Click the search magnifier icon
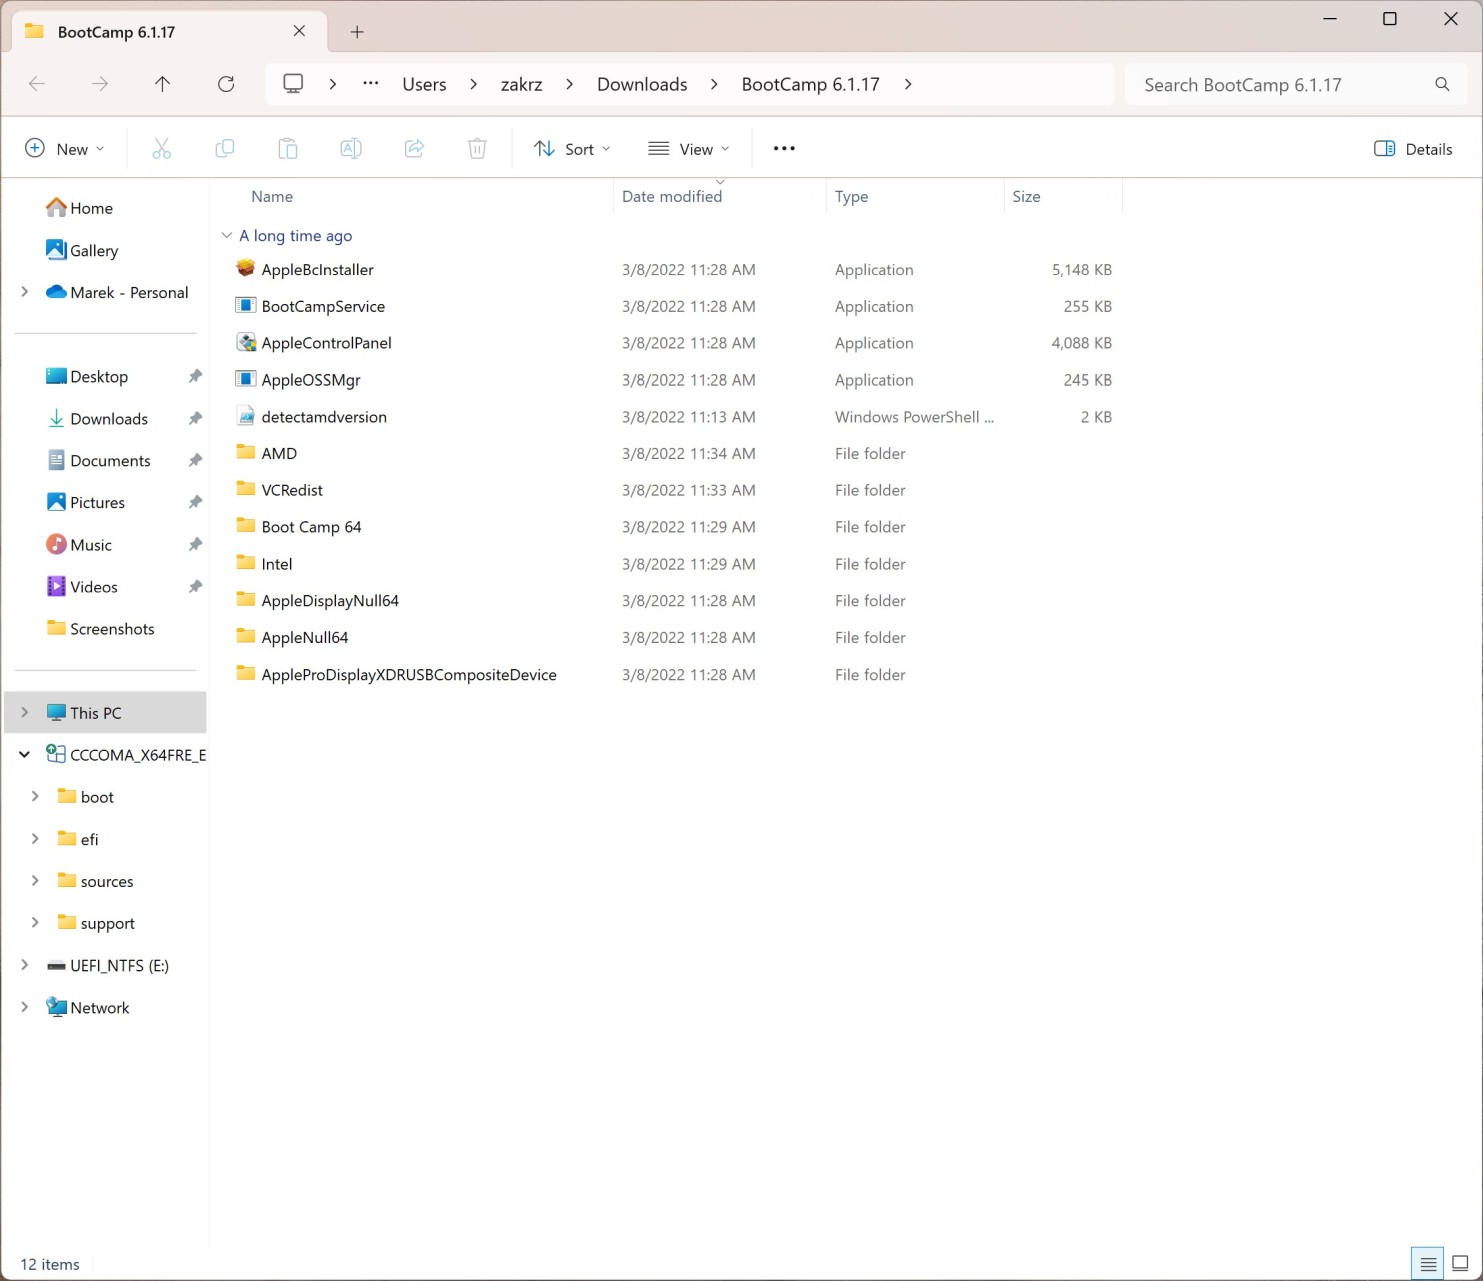 [x=1442, y=84]
